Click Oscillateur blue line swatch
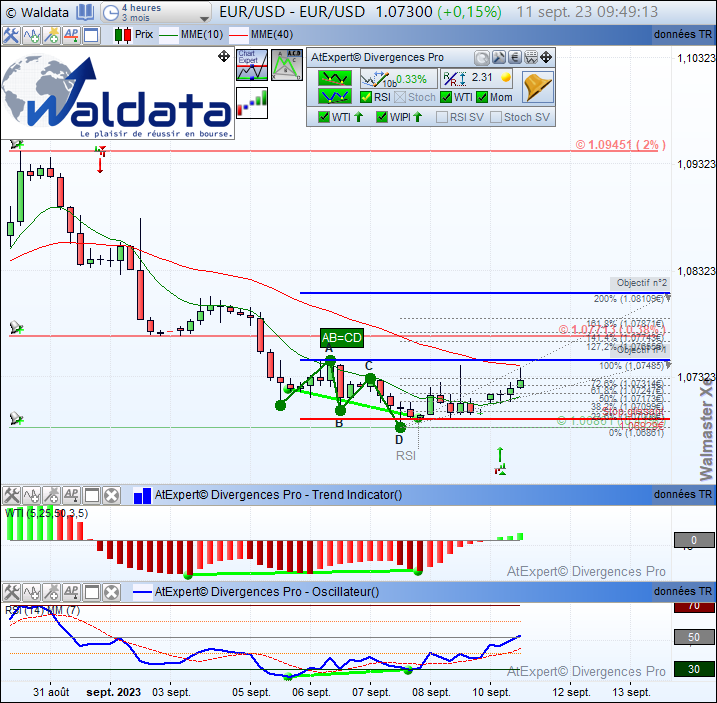717x703 pixels. click(142, 592)
